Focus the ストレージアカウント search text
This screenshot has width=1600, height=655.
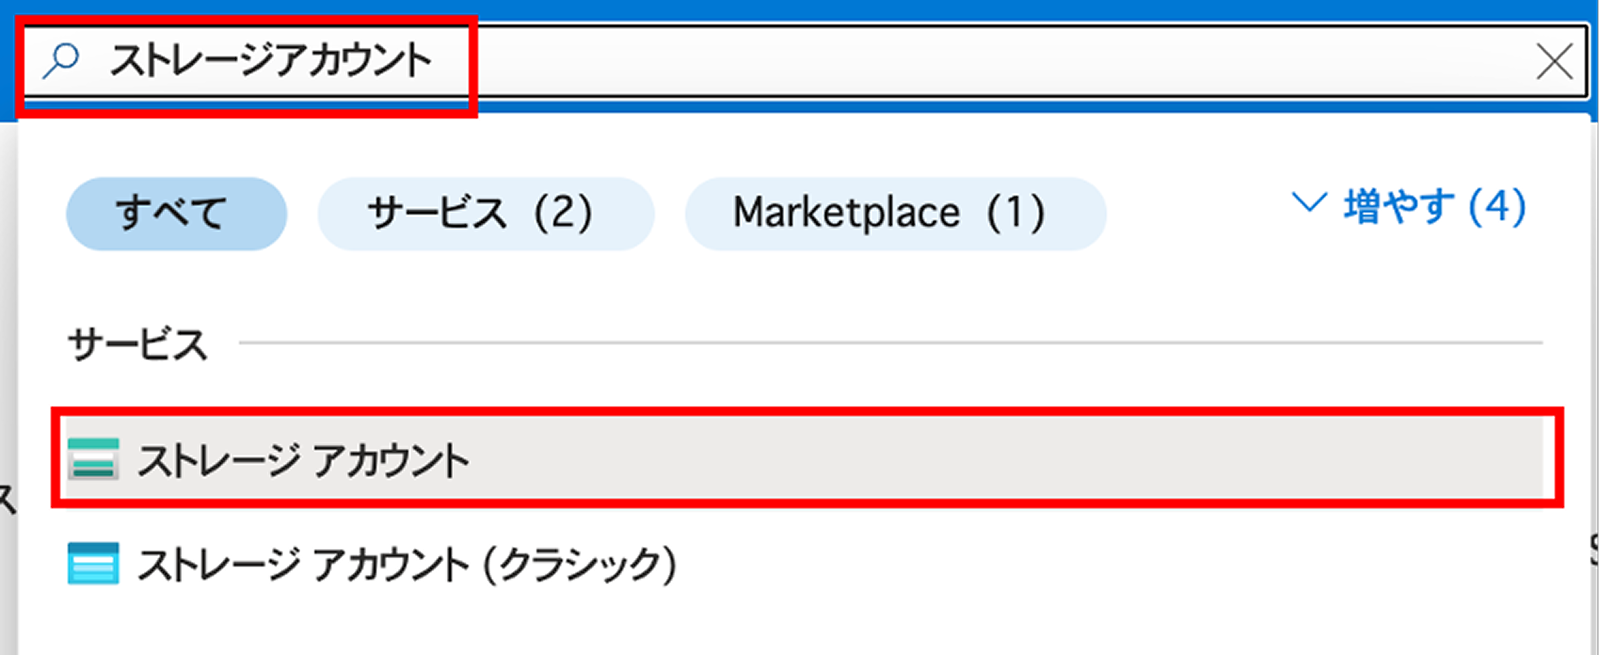270,61
